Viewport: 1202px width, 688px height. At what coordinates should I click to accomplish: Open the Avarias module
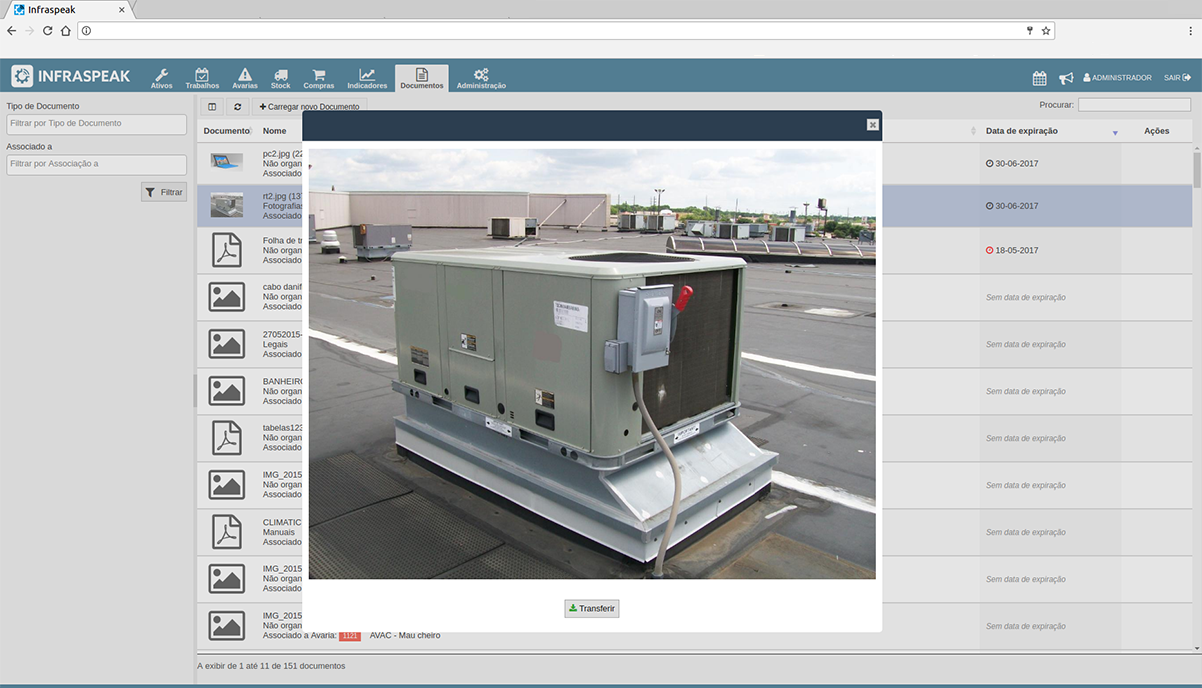click(x=245, y=78)
